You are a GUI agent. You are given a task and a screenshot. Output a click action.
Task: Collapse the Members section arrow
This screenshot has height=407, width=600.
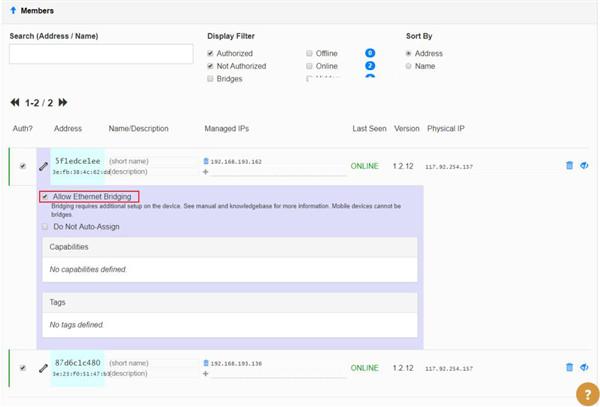click(12, 10)
